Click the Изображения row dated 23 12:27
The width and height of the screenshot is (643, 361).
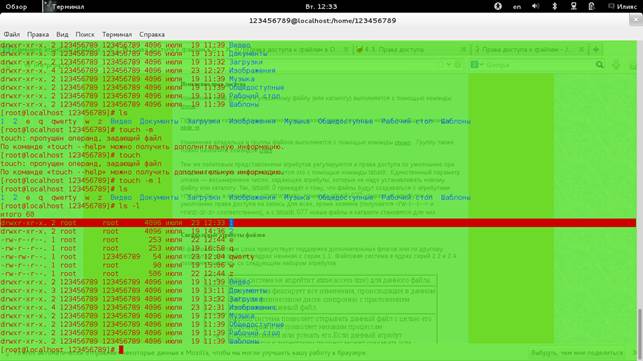click(138, 71)
